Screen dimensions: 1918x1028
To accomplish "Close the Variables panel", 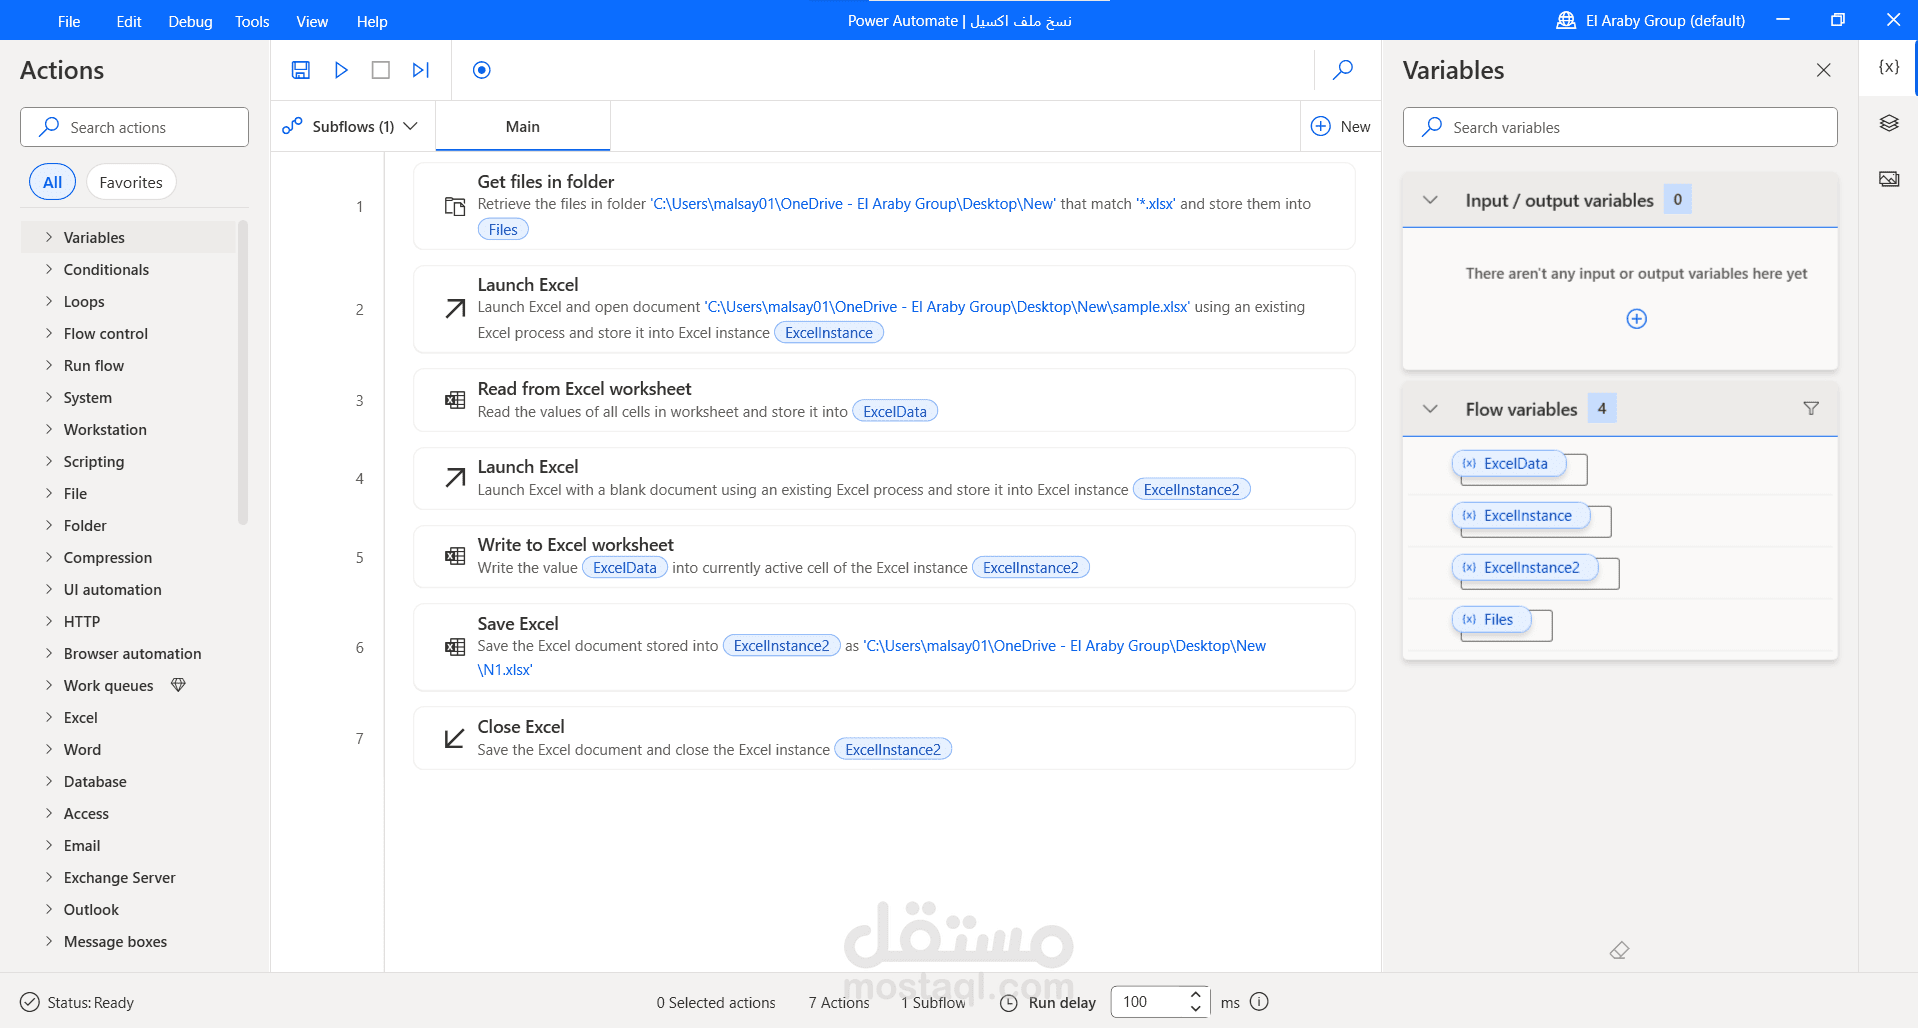I will (1824, 70).
